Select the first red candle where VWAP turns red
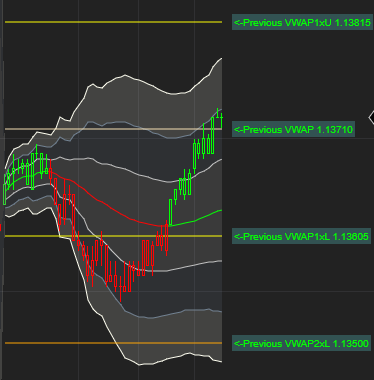The width and height of the screenshot is (374, 380). pyautogui.click(x=51, y=173)
